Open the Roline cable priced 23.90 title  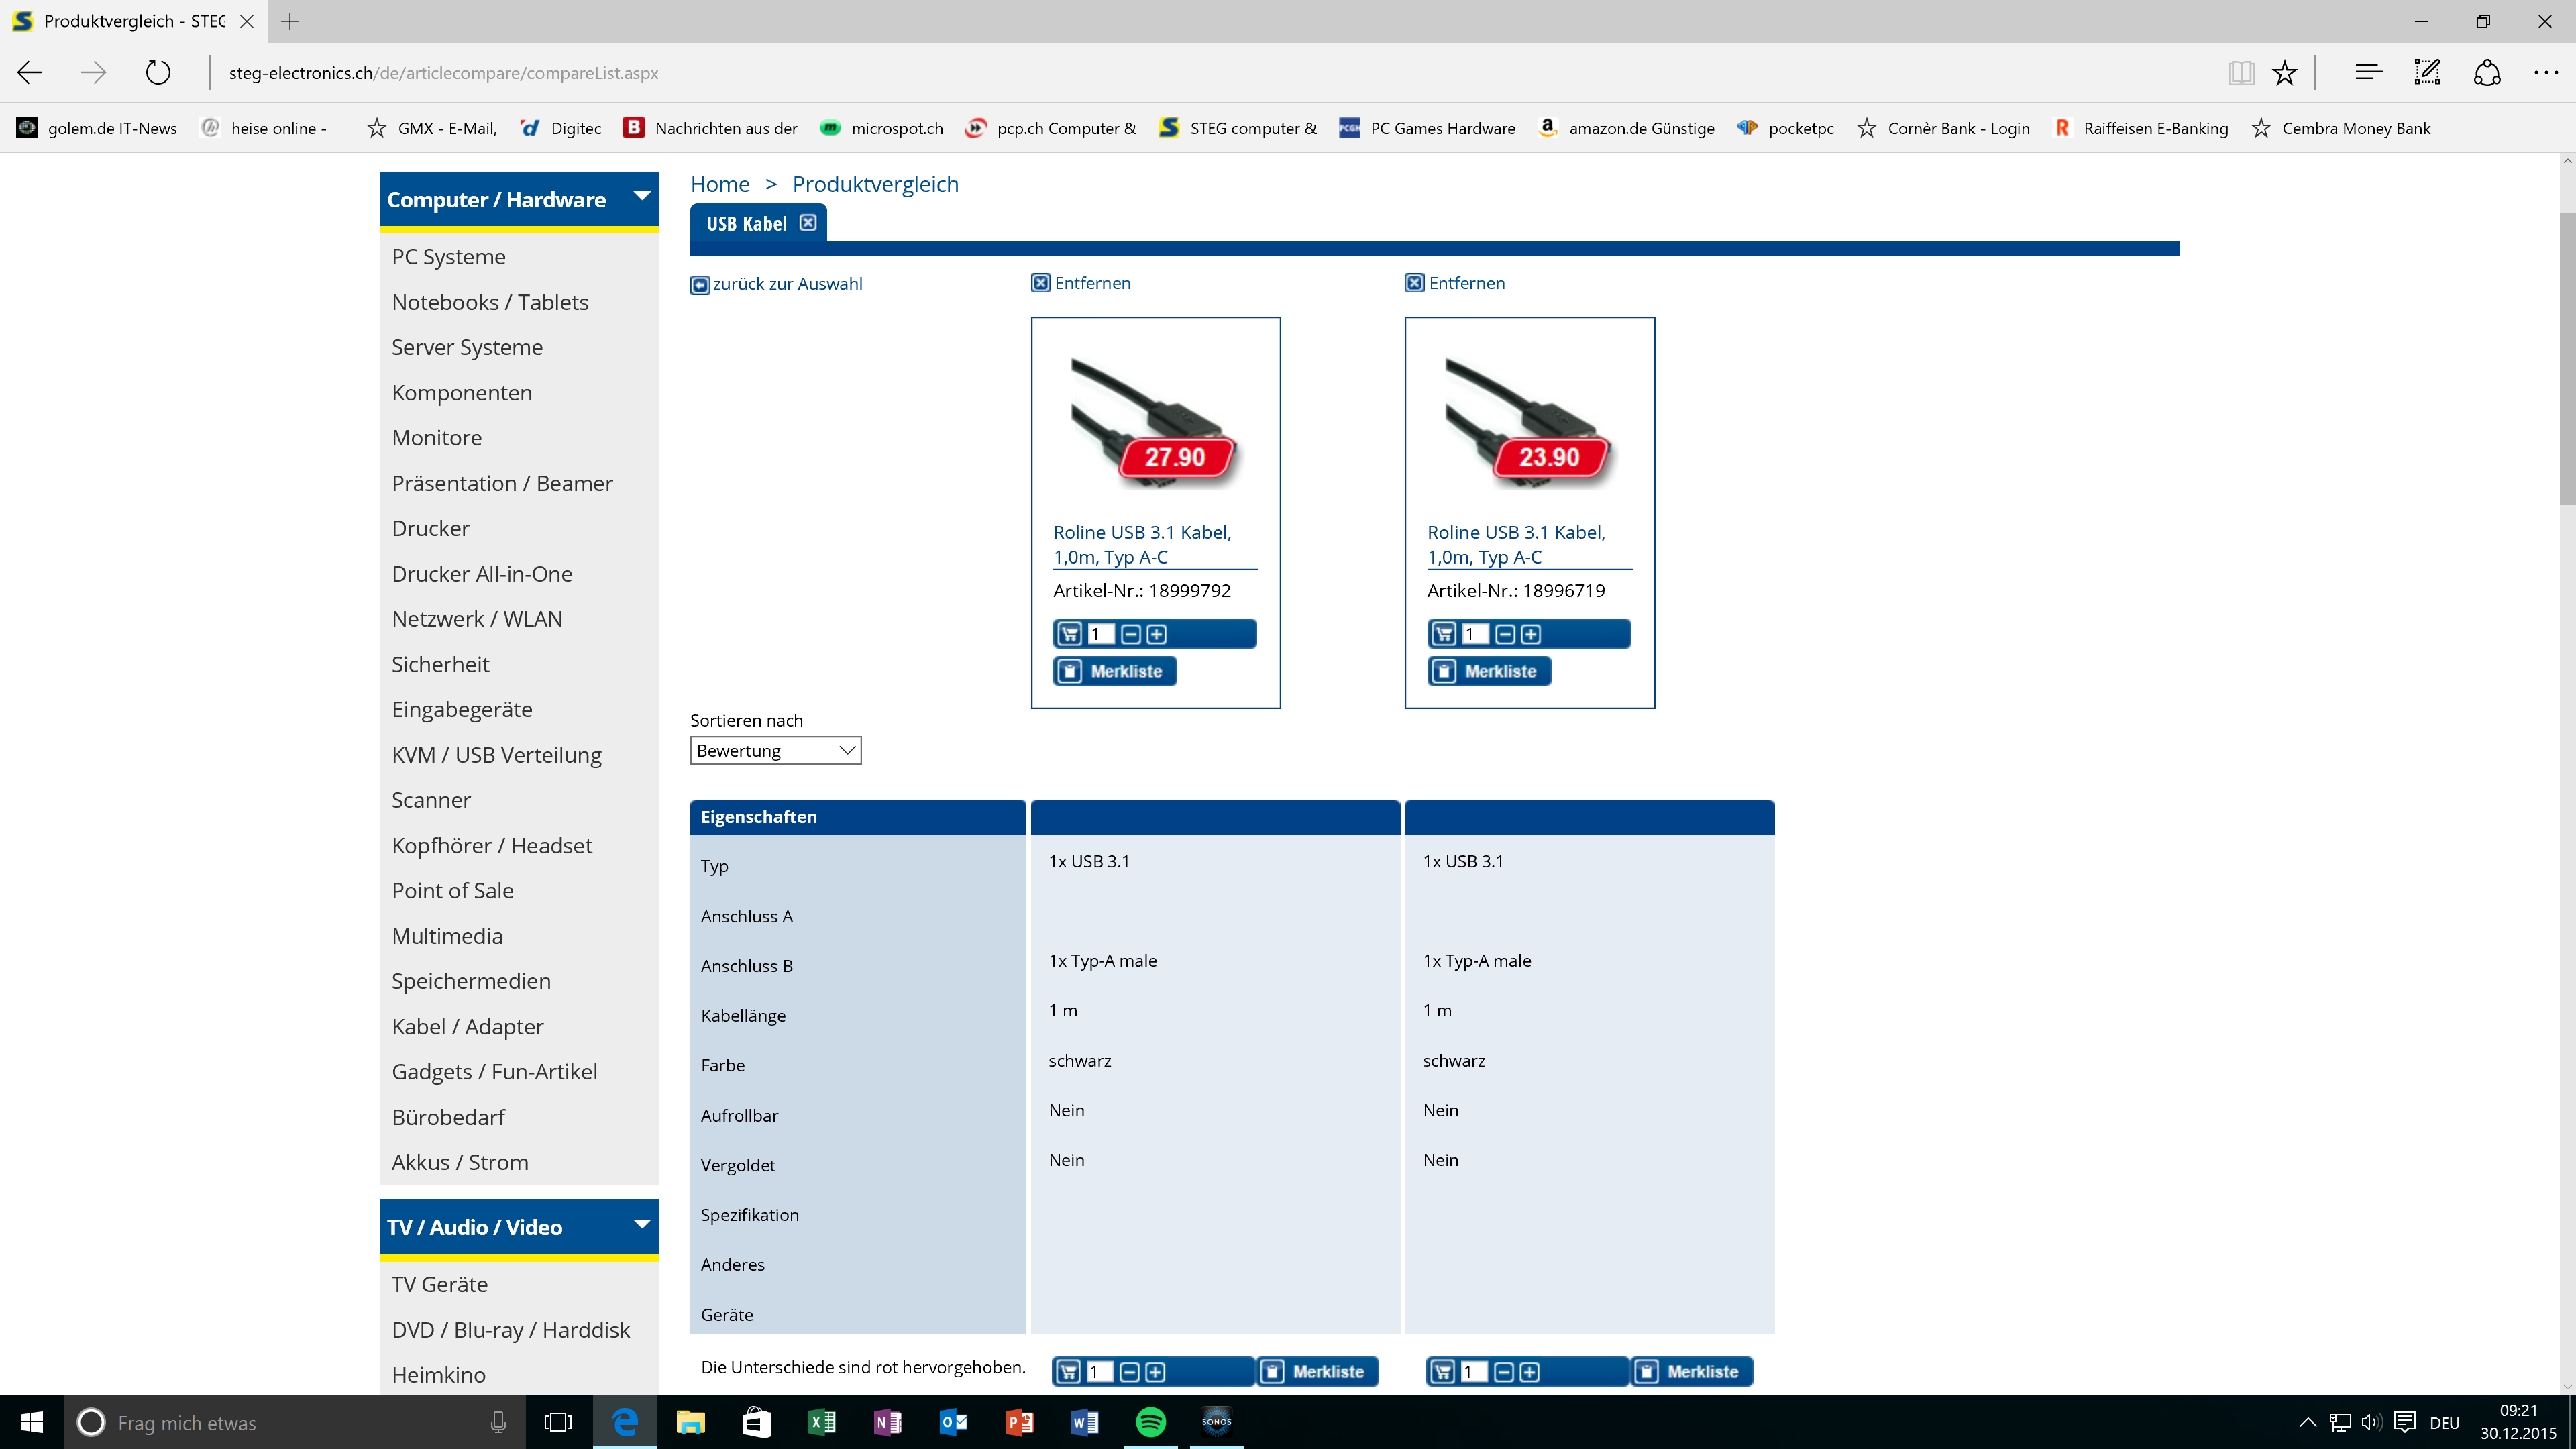point(1516,544)
